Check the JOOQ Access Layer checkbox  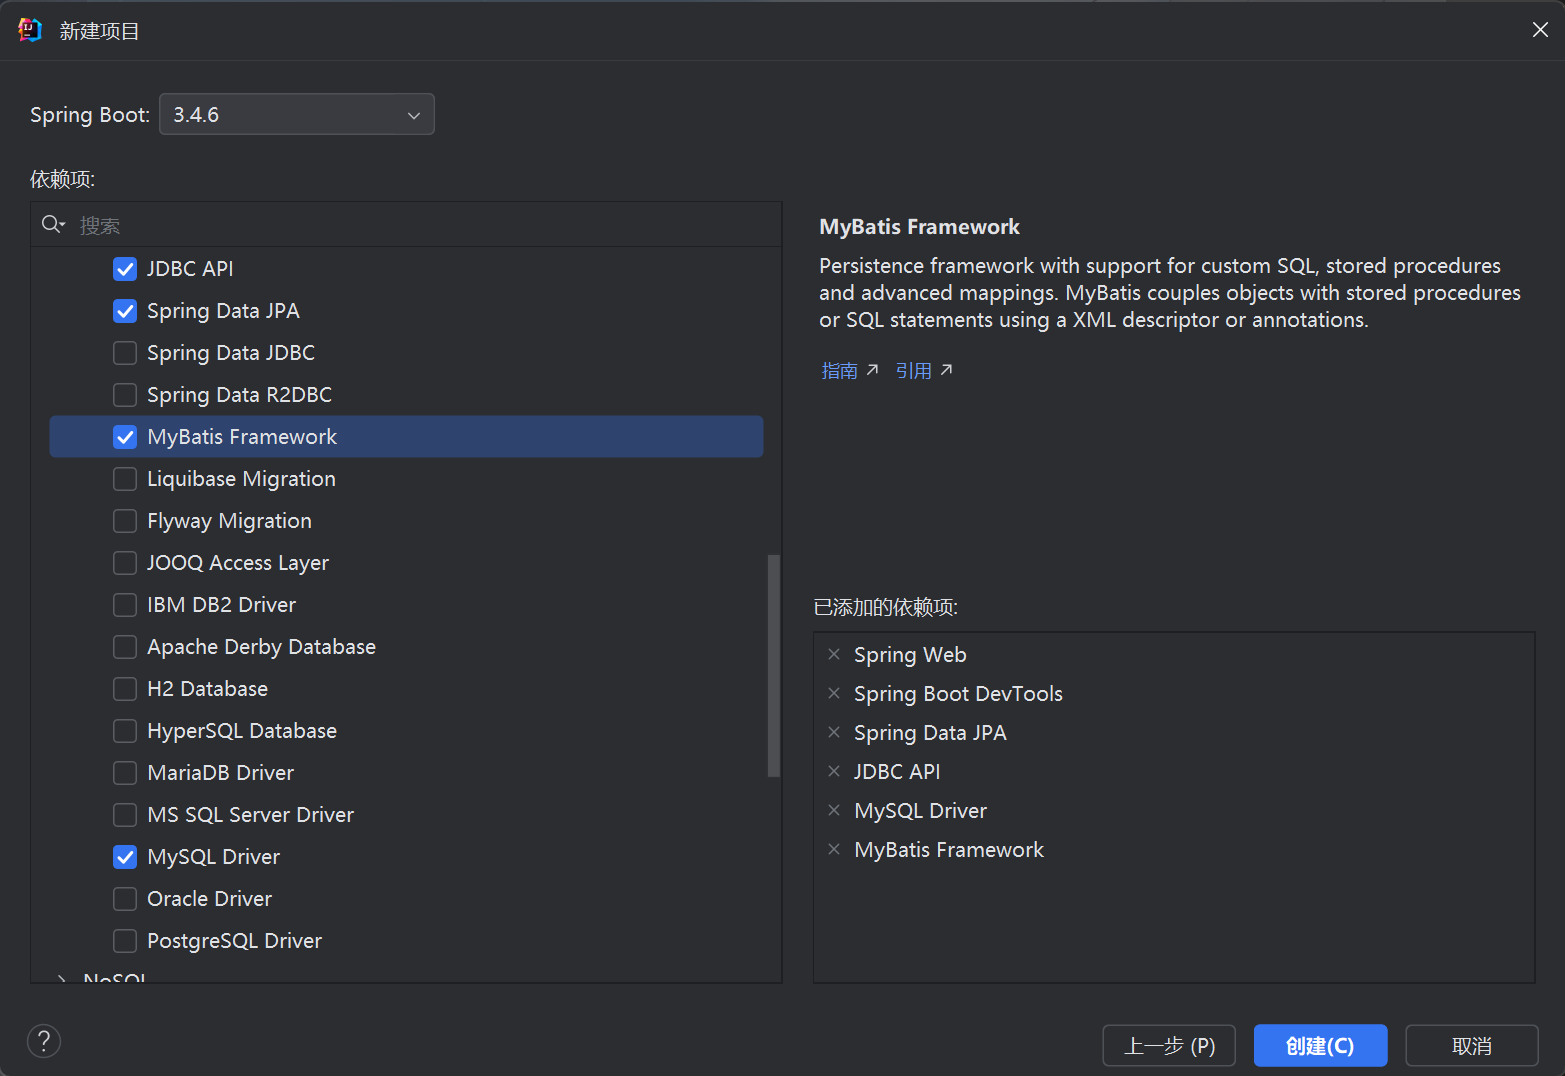(125, 563)
